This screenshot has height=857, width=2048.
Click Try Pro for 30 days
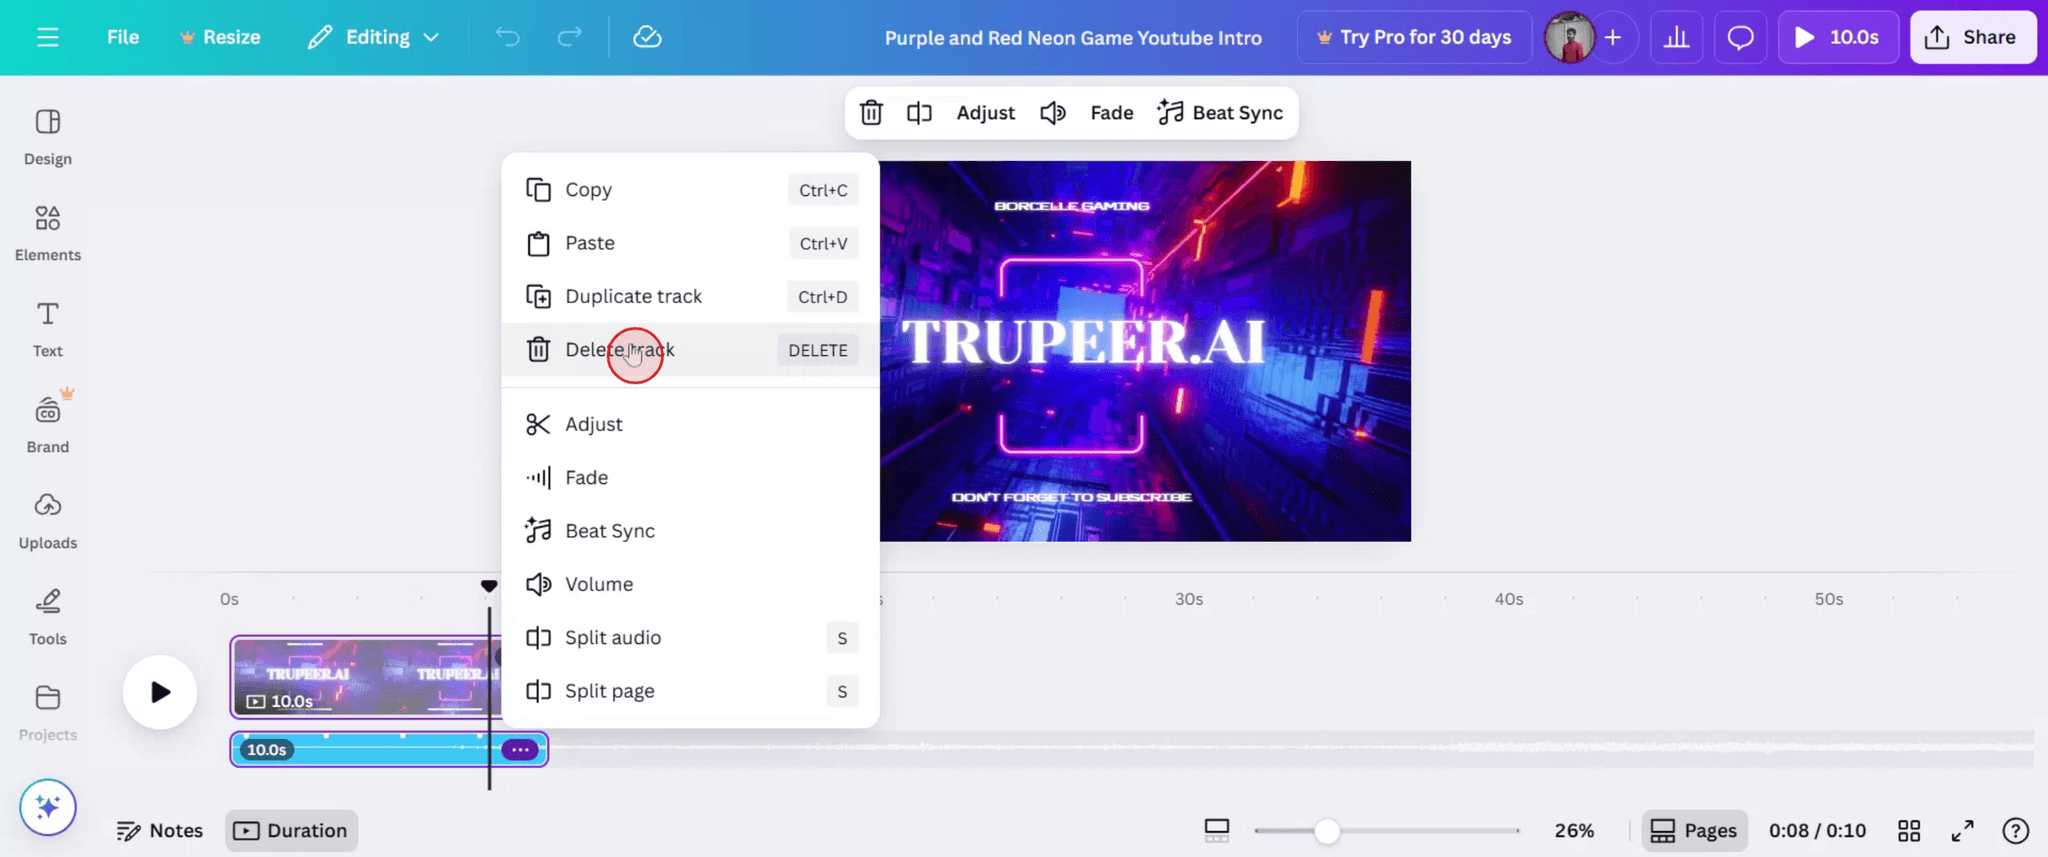1414,37
